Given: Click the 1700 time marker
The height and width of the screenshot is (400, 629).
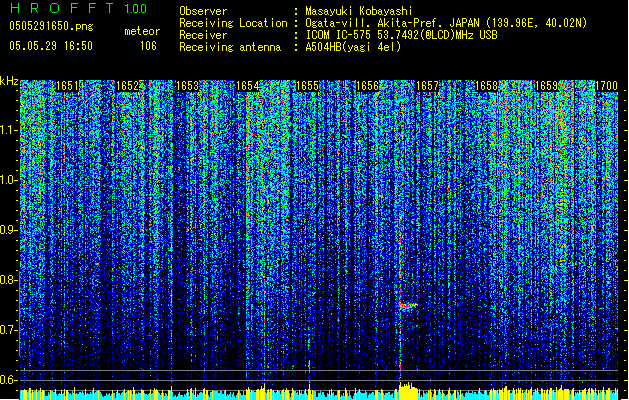Looking at the screenshot, I should point(606,86).
